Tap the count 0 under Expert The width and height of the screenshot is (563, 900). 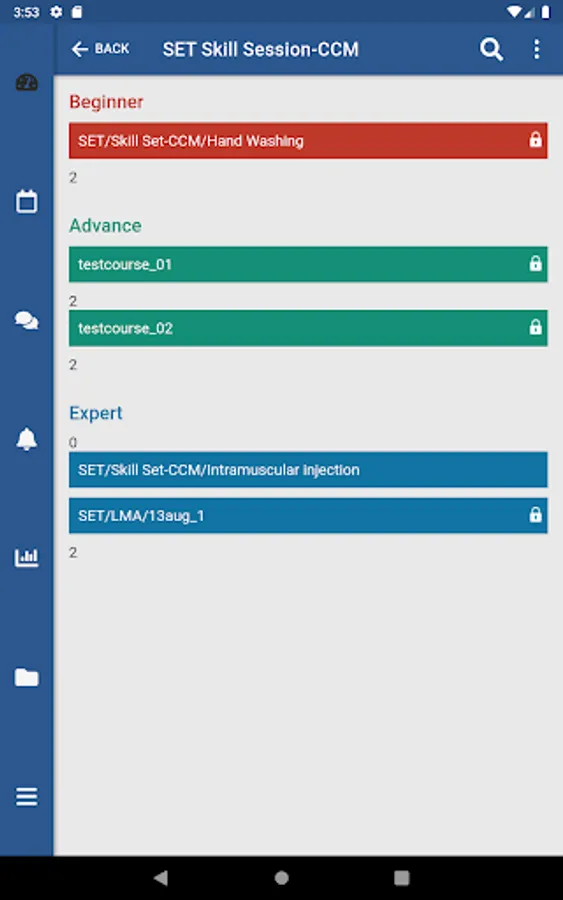[73, 443]
